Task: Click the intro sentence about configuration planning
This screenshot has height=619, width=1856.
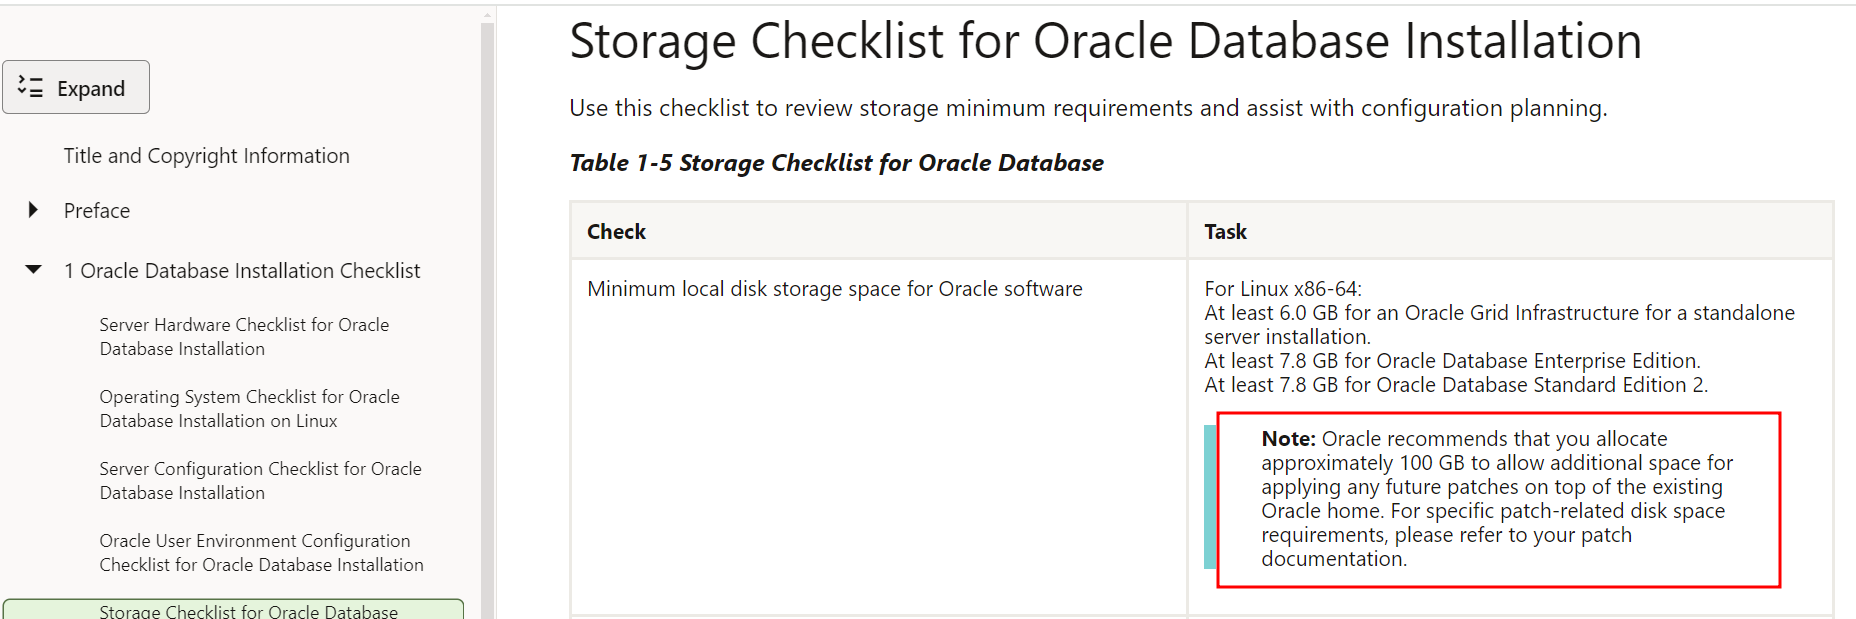Action: point(1087,108)
